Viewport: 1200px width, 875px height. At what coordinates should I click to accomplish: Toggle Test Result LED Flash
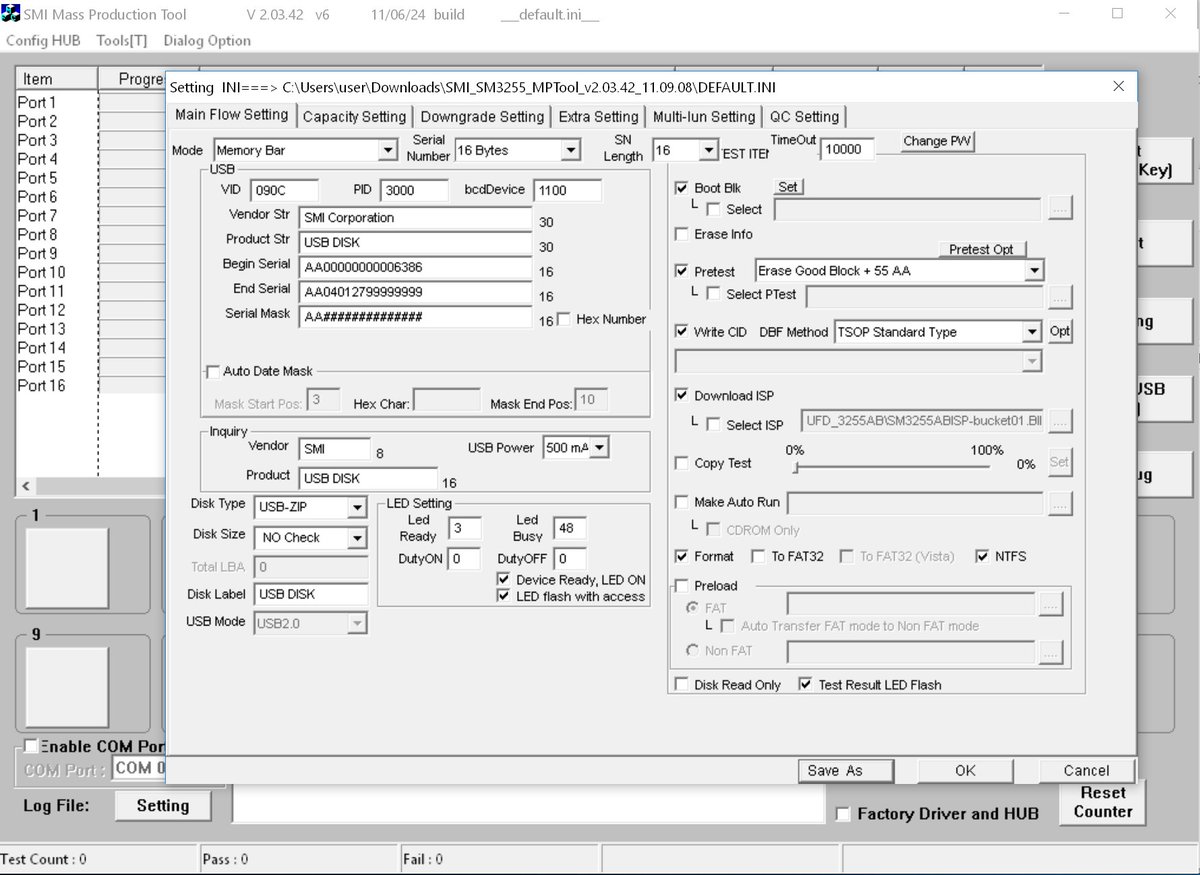click(806, 685)
